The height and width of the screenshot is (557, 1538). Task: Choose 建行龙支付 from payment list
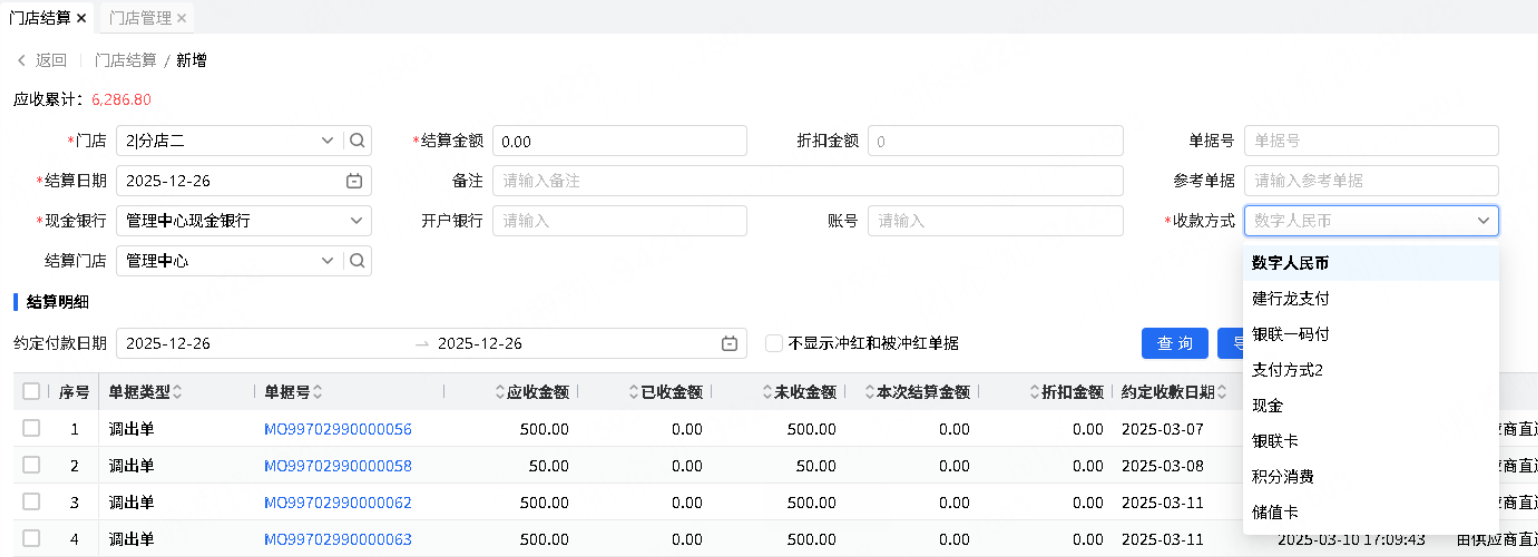click(x=1291, y=299)
